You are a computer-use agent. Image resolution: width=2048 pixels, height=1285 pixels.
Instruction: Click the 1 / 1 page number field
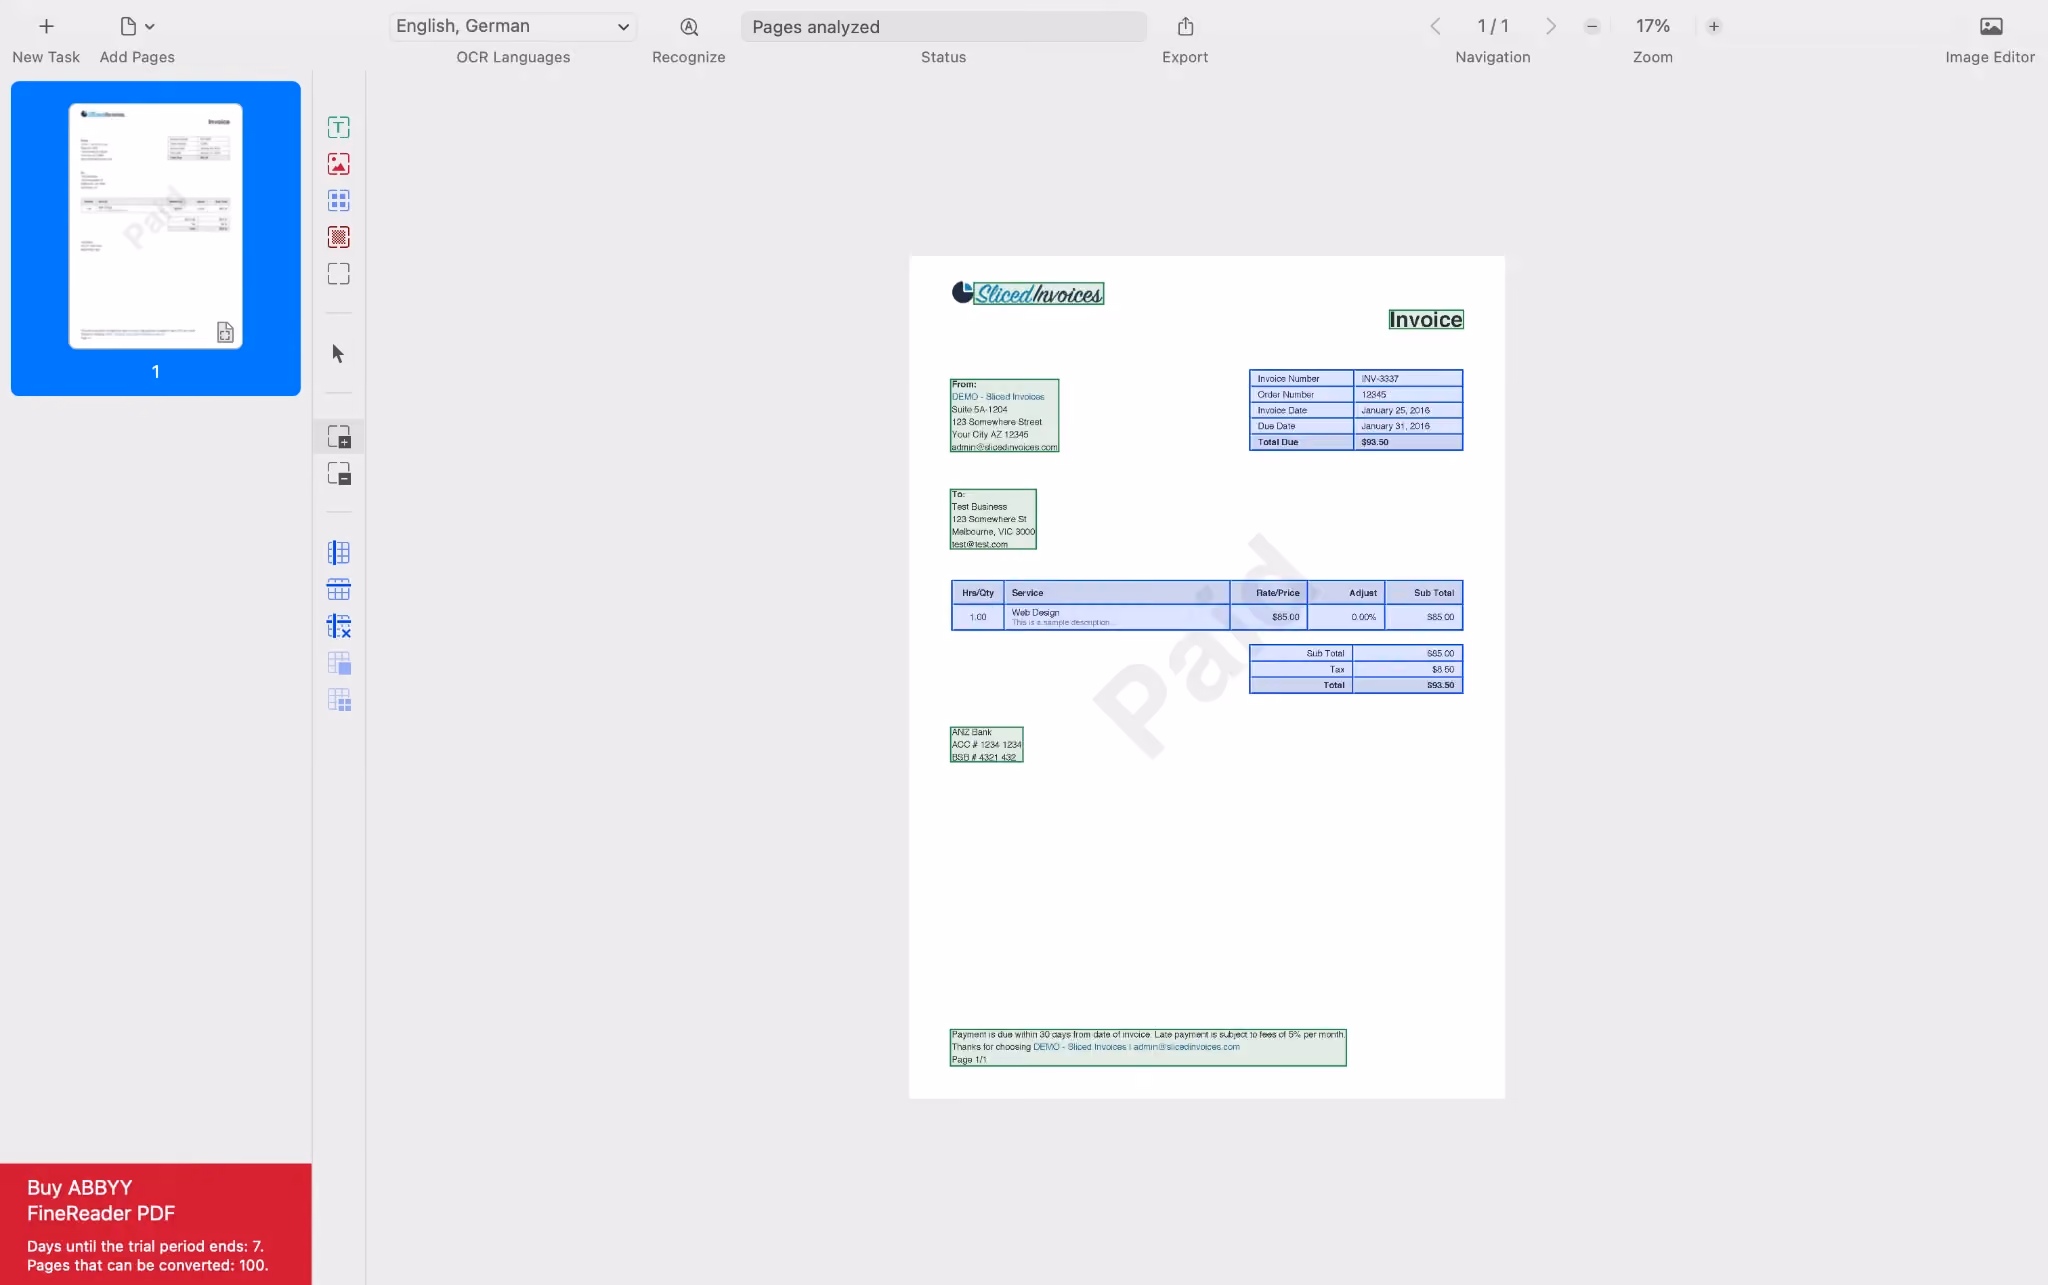(1493, 26)
